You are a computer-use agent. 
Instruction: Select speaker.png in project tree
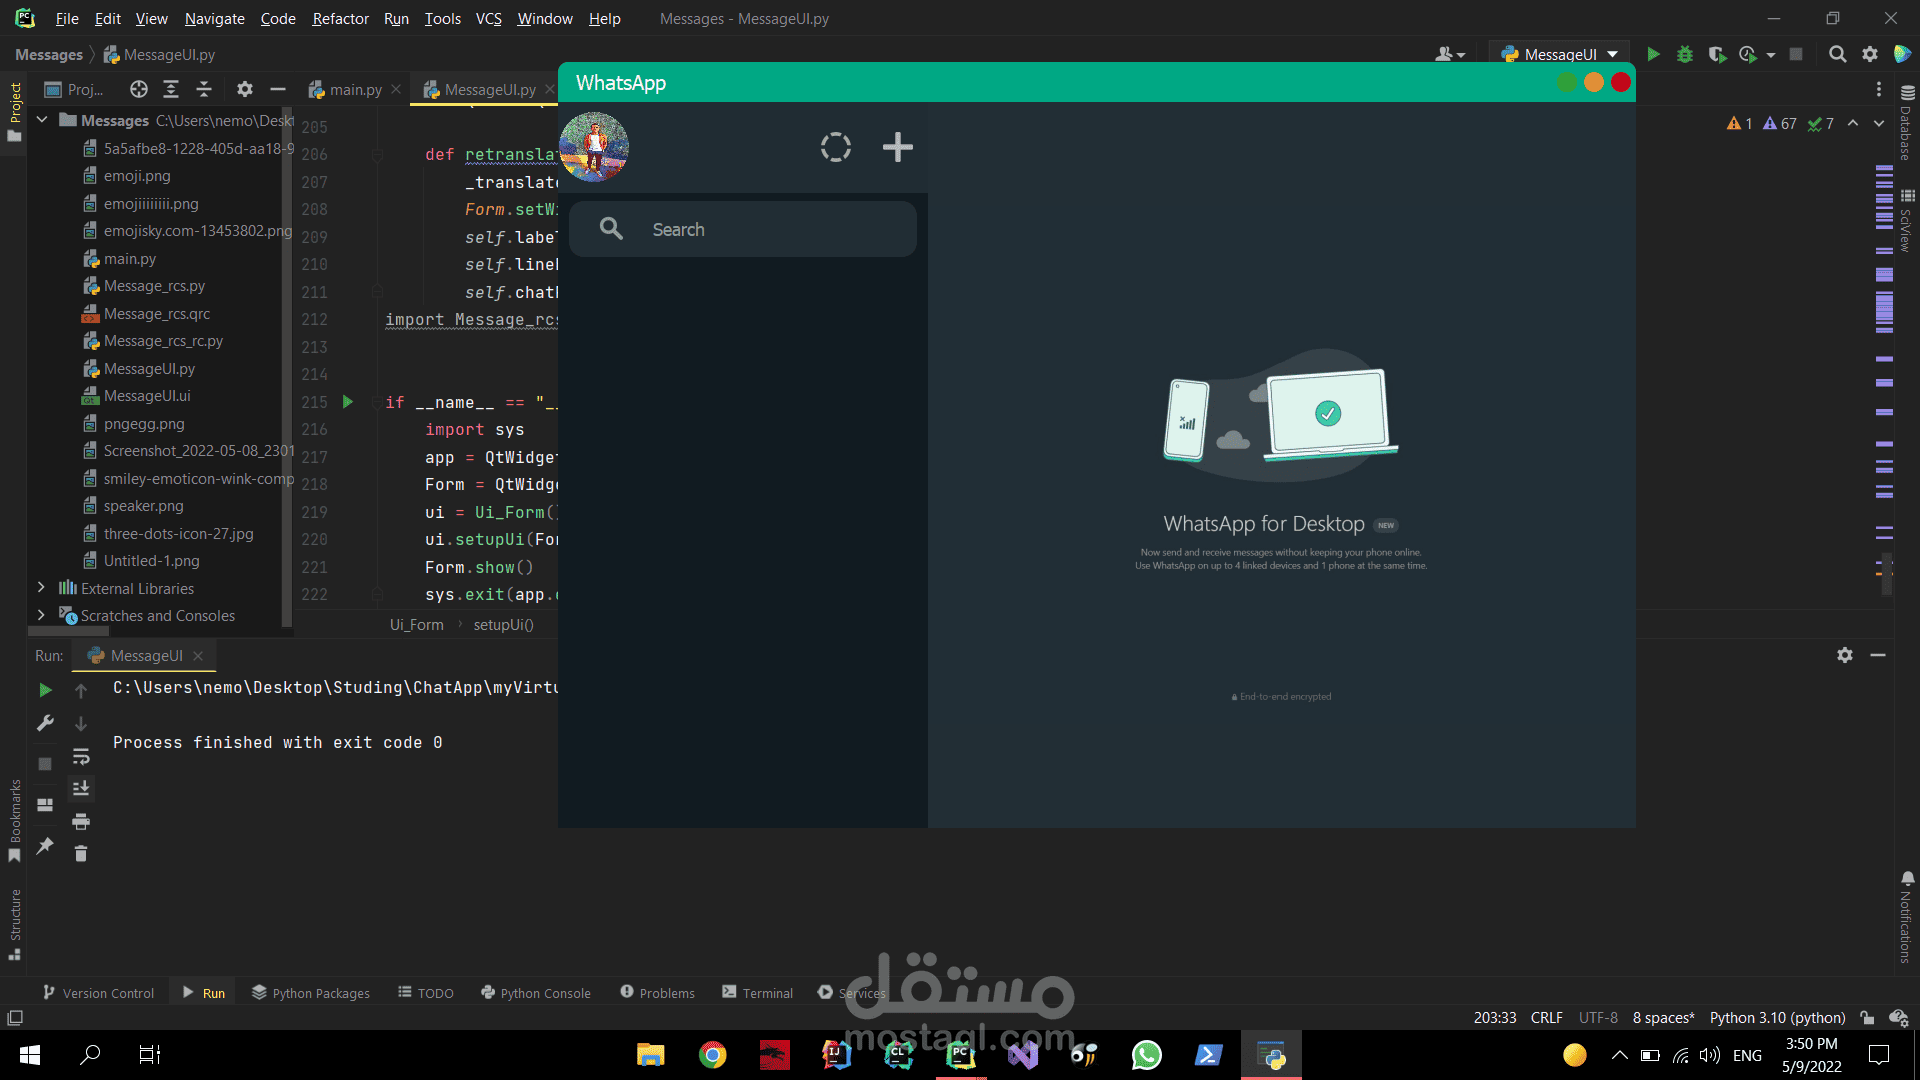(143, 506)
